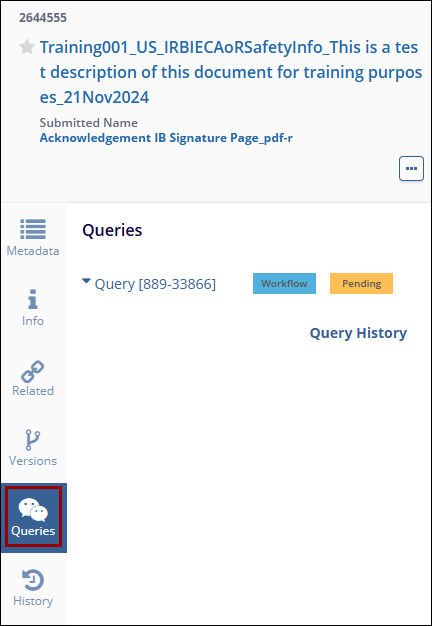View the Versions branch icon
This screenshot has width=432, height=626.
(x=33, y=440)
